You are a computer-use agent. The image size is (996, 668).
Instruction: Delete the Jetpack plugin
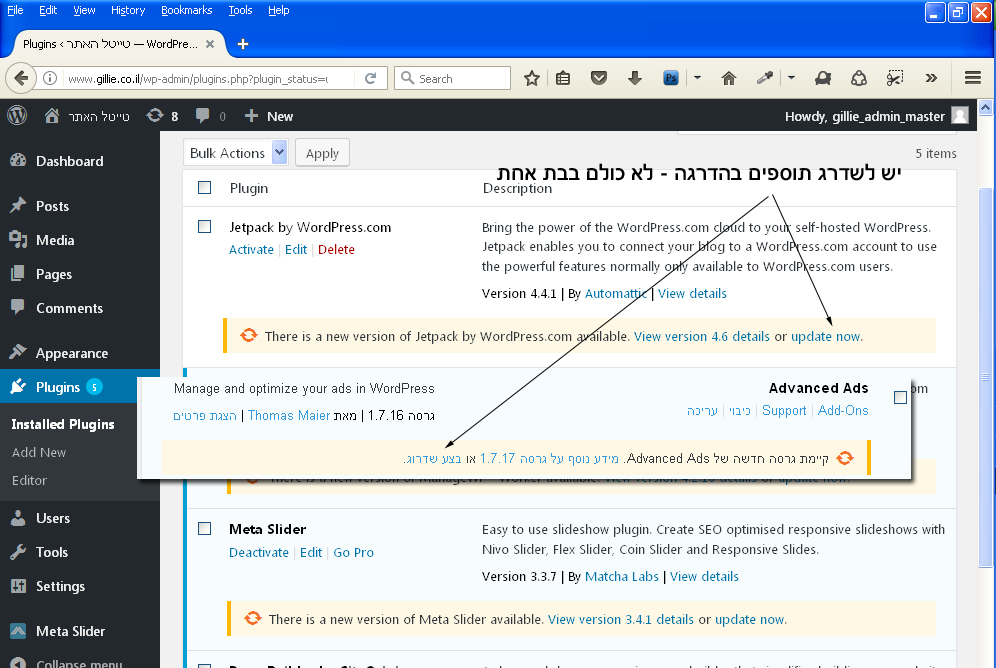click(336, 250)
